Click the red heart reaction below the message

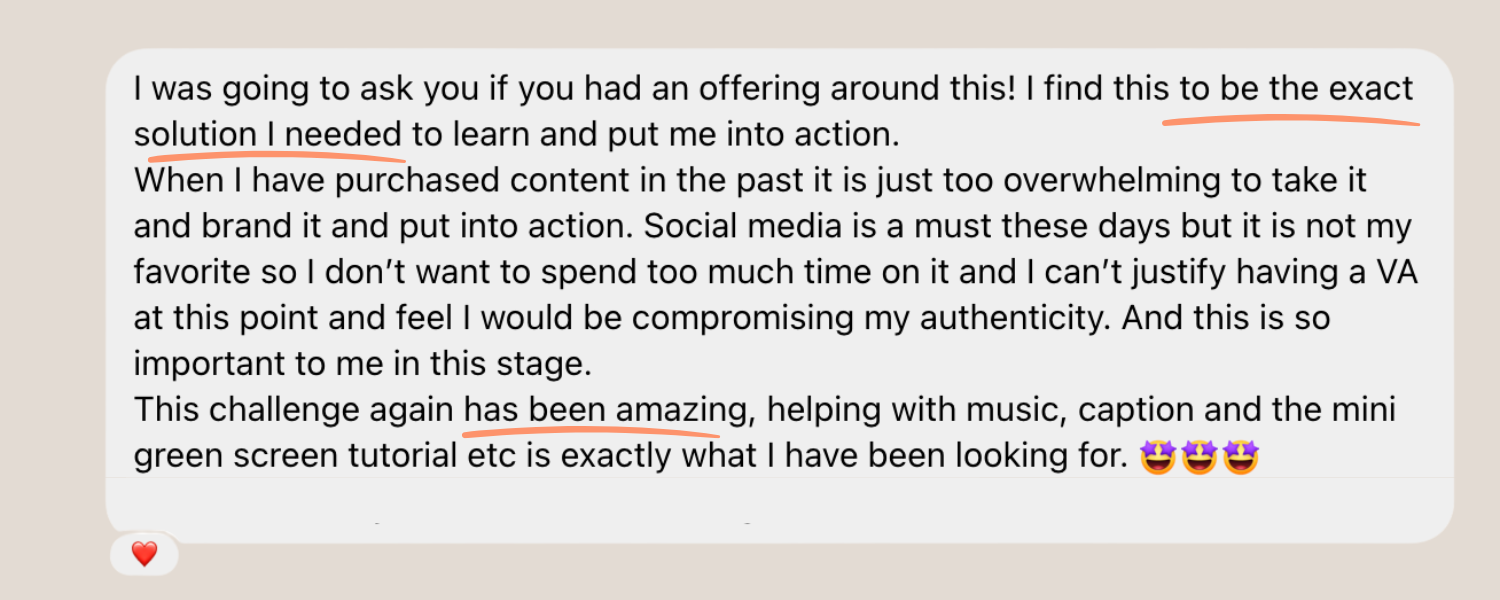pyautogui.click(x=145, y=554)
